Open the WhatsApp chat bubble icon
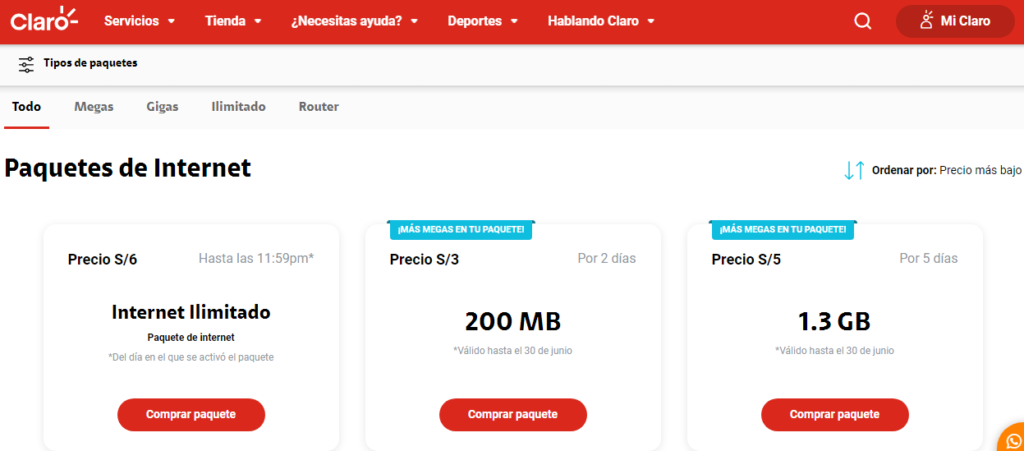Image resolution: width=1024 pixels, height=451 pixels. pos(1012,439)
